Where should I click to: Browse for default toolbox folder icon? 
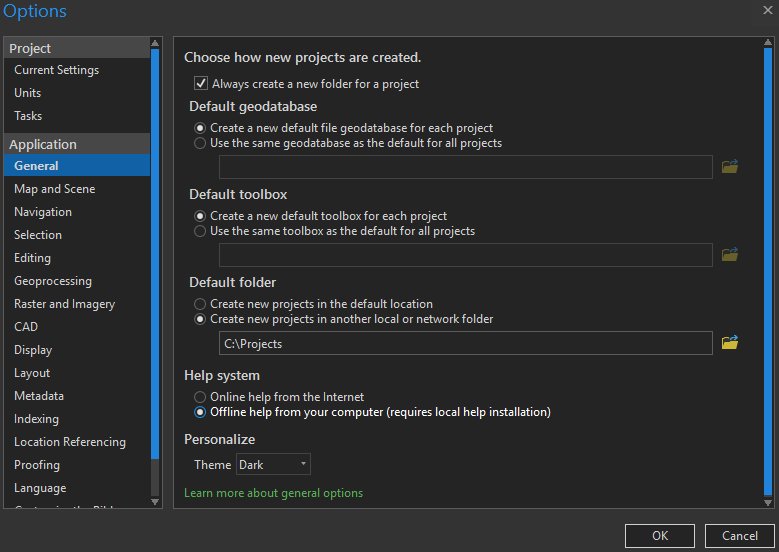tap(729, 254)
